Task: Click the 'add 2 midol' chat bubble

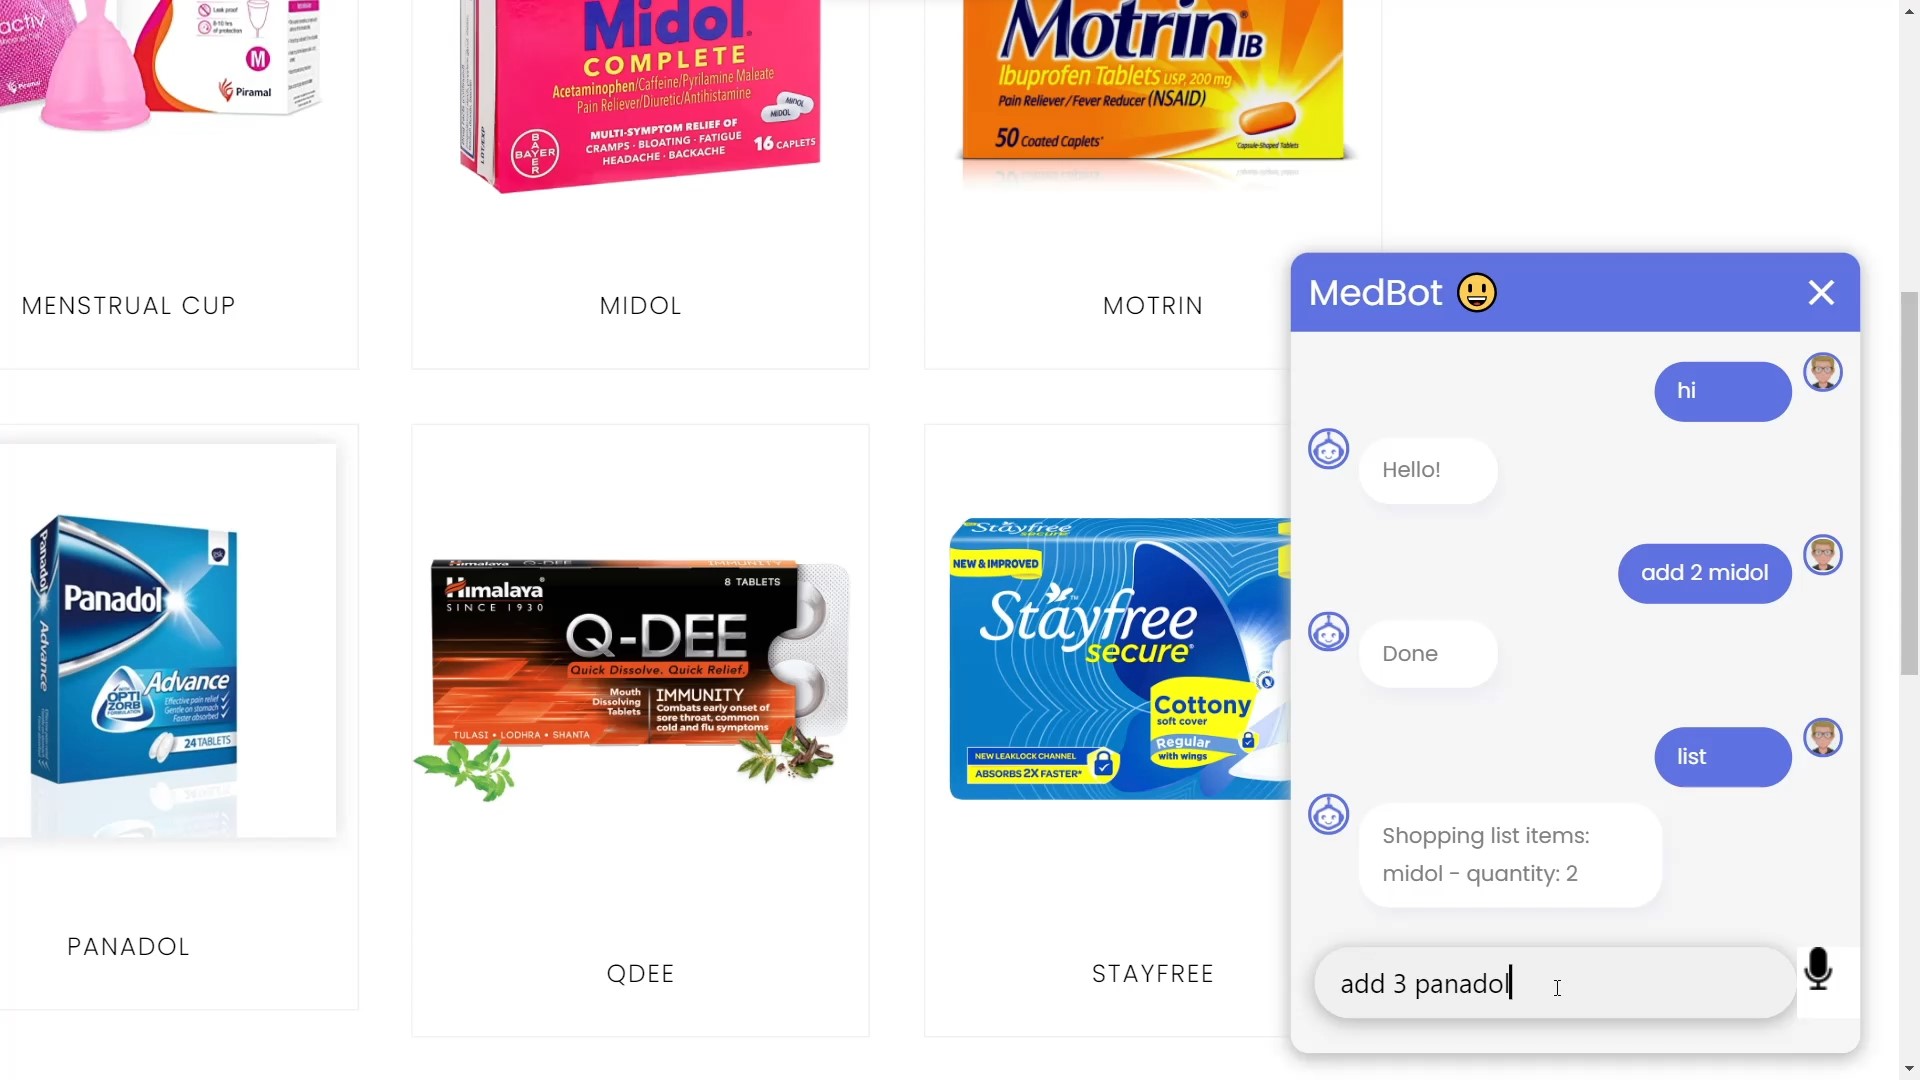Action: [x=1704, y=573]
